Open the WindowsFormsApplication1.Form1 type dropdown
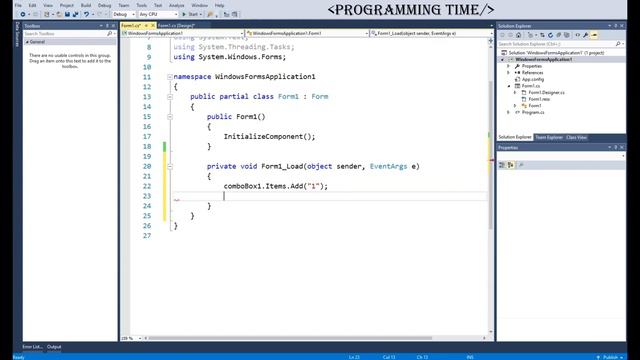 (x=307, y=33)
